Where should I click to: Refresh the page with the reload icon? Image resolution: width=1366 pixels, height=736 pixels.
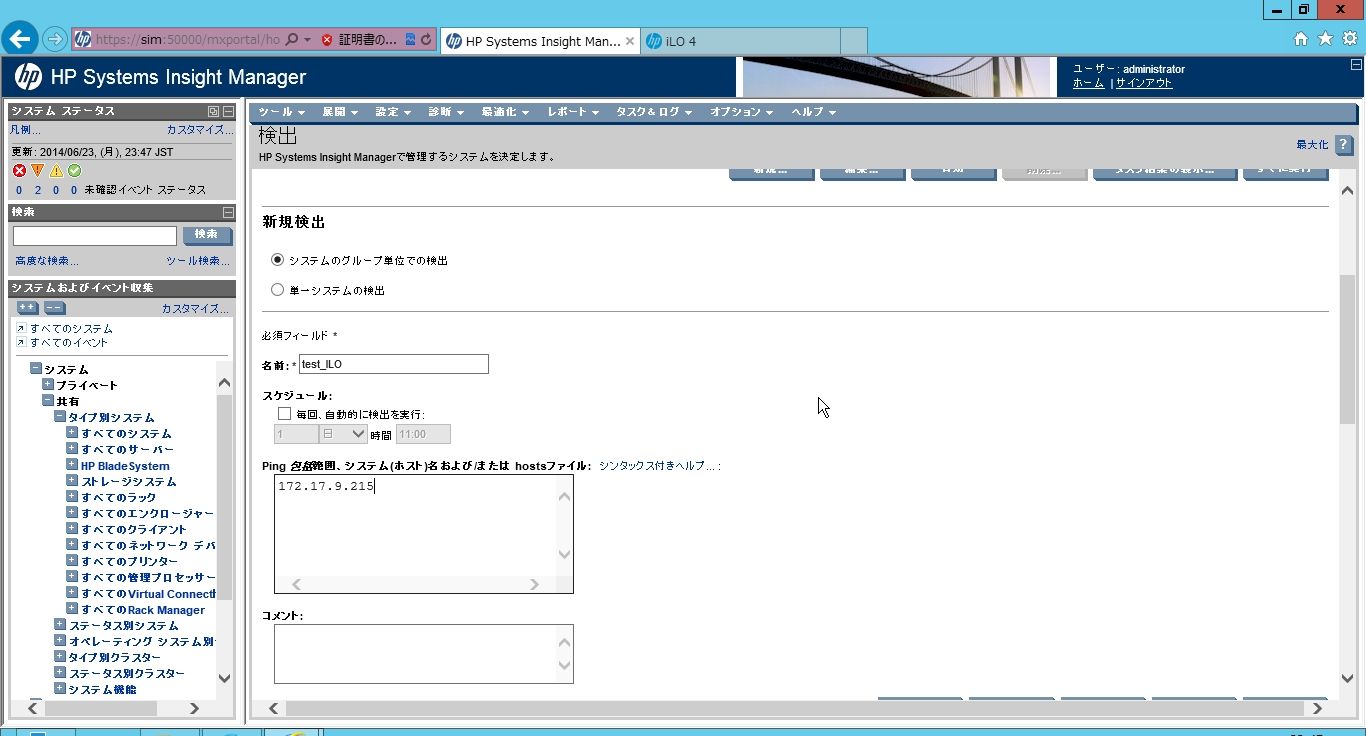pos(426,40)
